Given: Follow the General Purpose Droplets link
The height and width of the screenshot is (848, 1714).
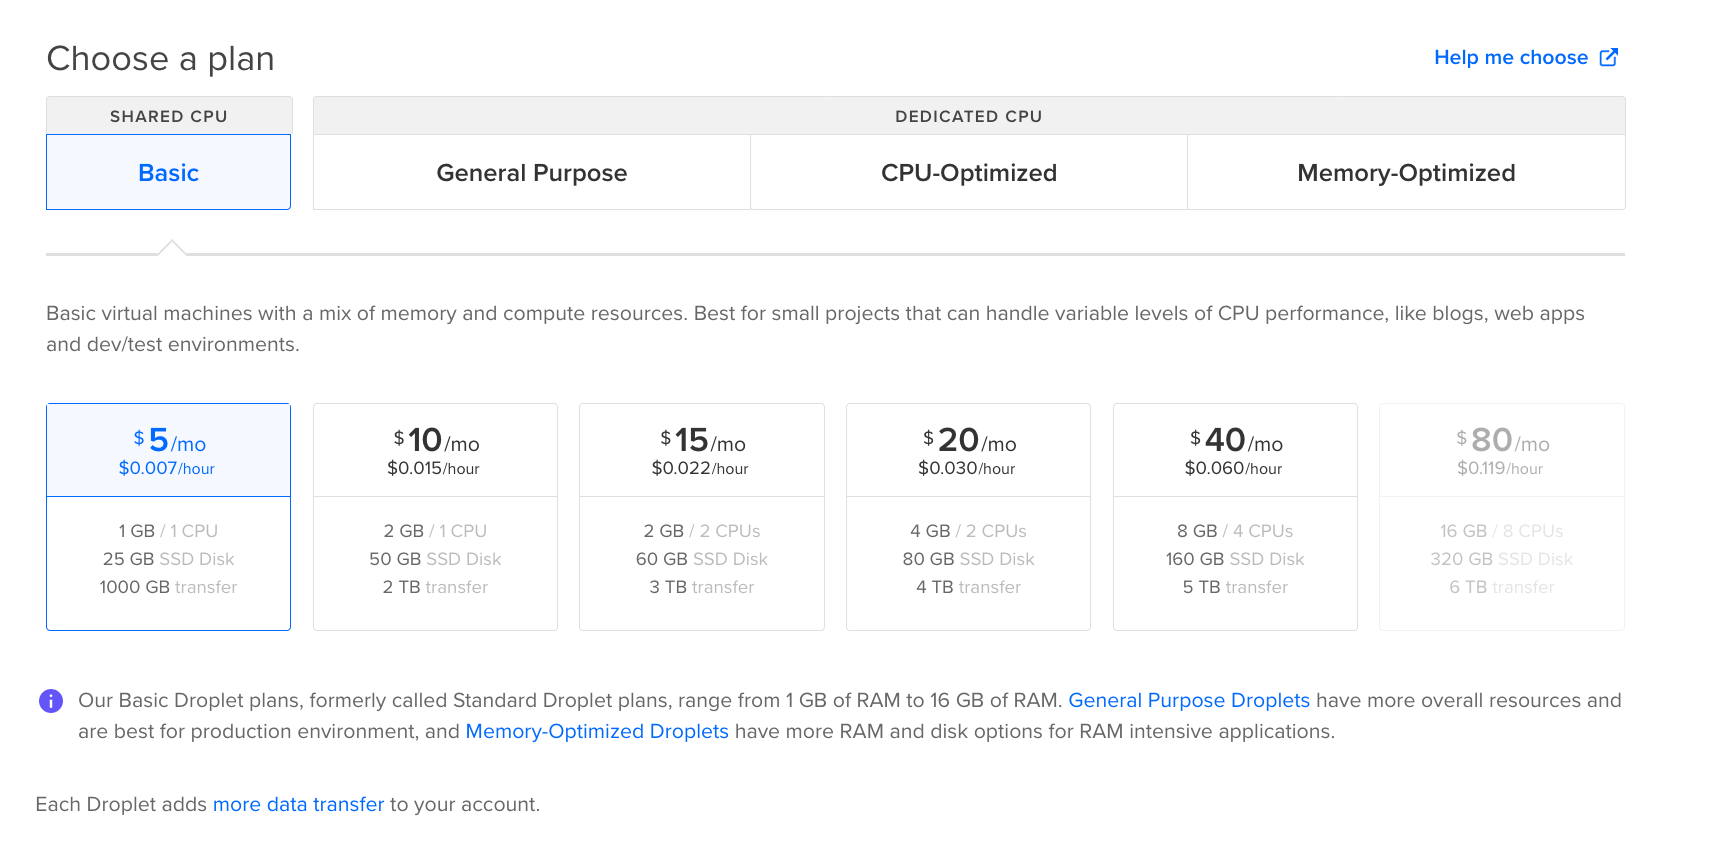Looking at the screenshot, I should (x=1189, y=700).
